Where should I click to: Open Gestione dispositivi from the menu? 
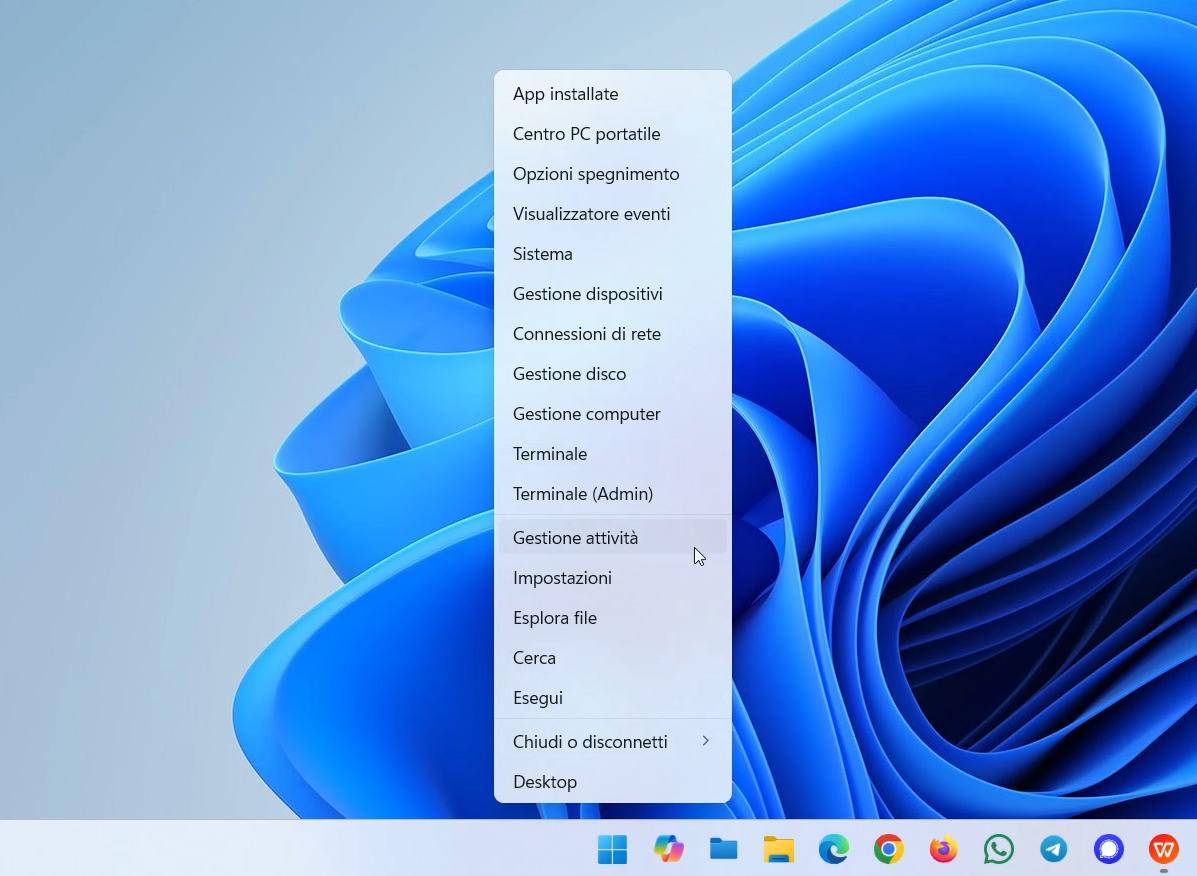coord(587,294)
